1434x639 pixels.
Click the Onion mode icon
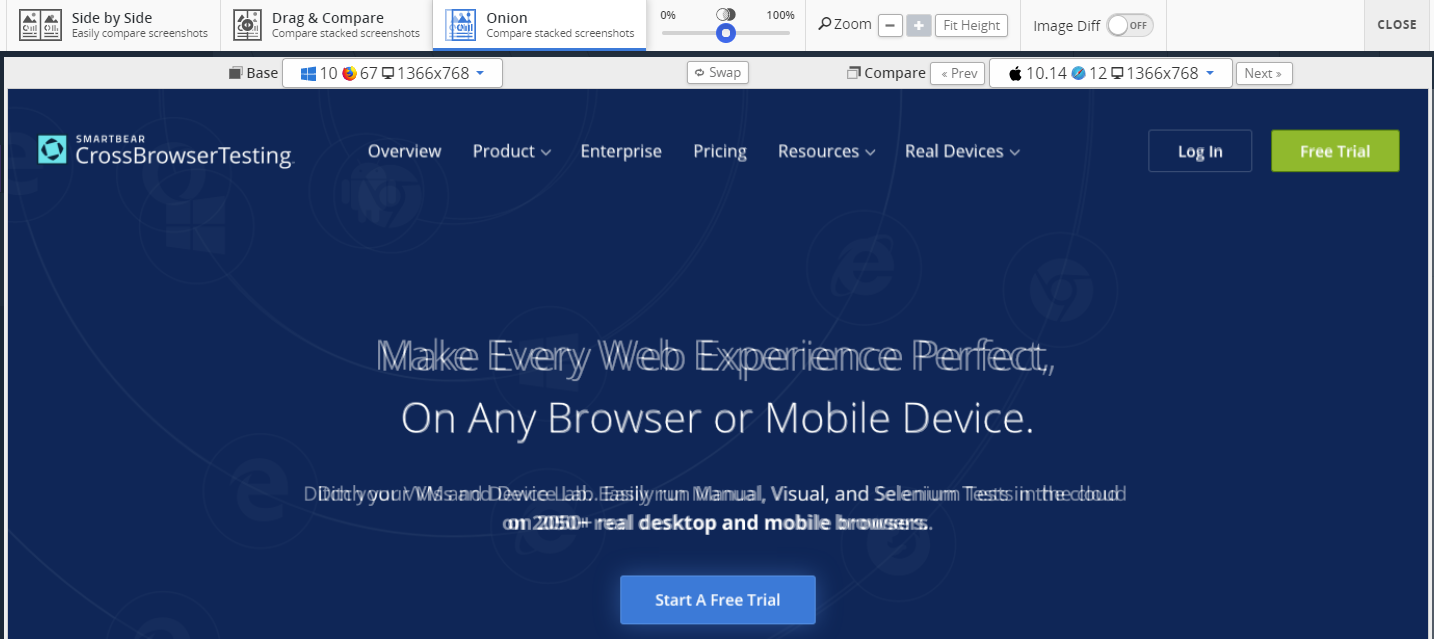pos(461,25)
